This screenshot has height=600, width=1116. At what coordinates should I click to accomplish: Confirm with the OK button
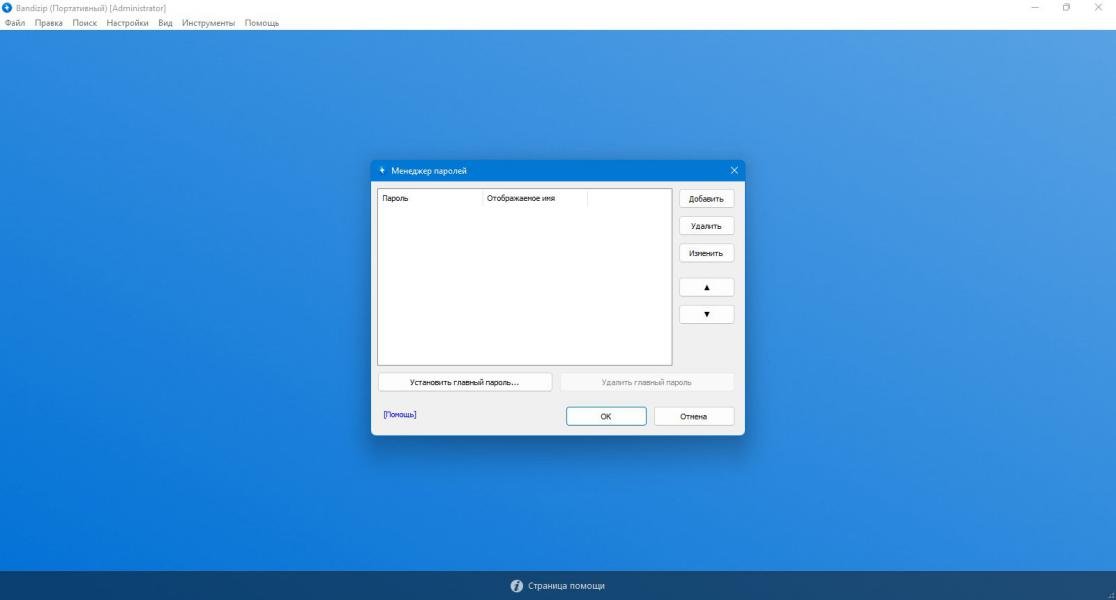click(x=606, y=416)
